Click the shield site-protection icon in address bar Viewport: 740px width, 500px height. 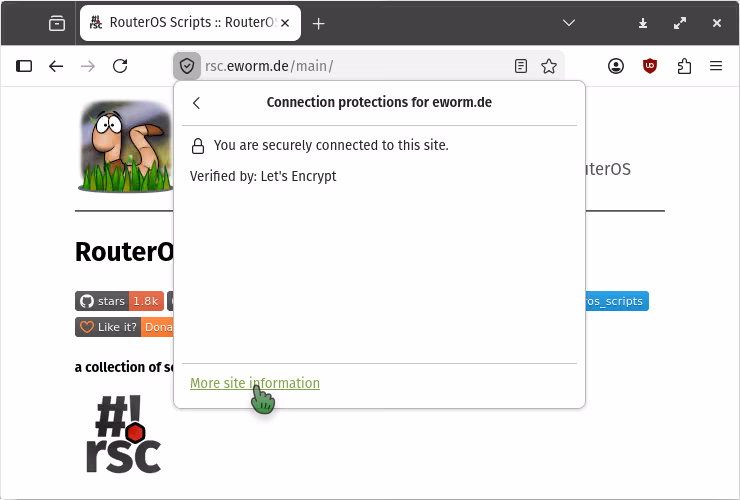click(x=186, y=66)
